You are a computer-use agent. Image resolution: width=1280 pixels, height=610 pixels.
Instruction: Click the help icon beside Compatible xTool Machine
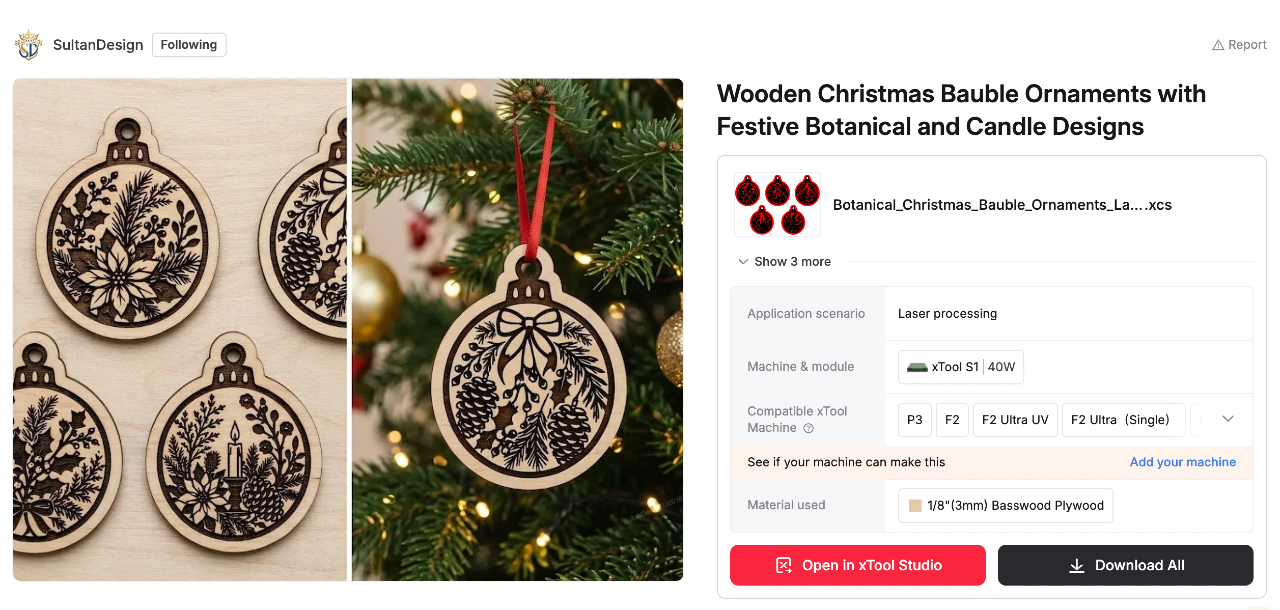pyautogui.click(x=809, y=428)
